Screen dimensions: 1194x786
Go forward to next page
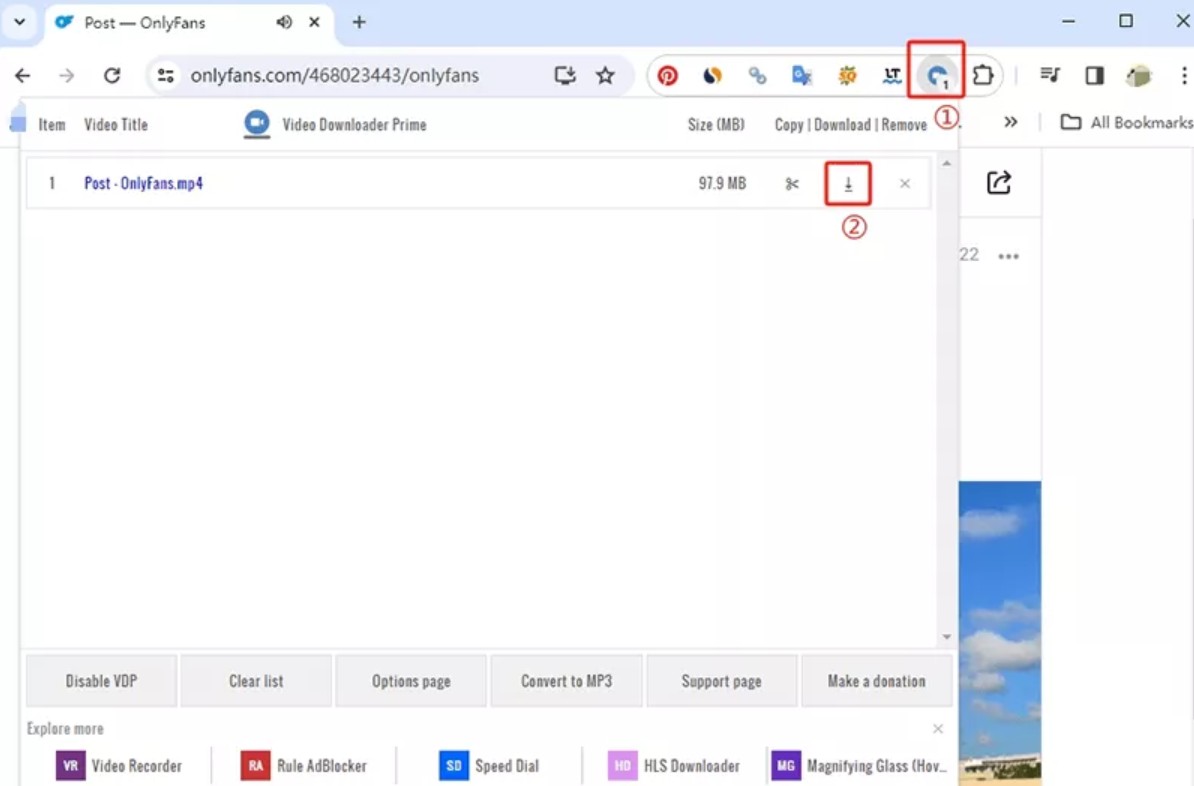tap(67, 75)
